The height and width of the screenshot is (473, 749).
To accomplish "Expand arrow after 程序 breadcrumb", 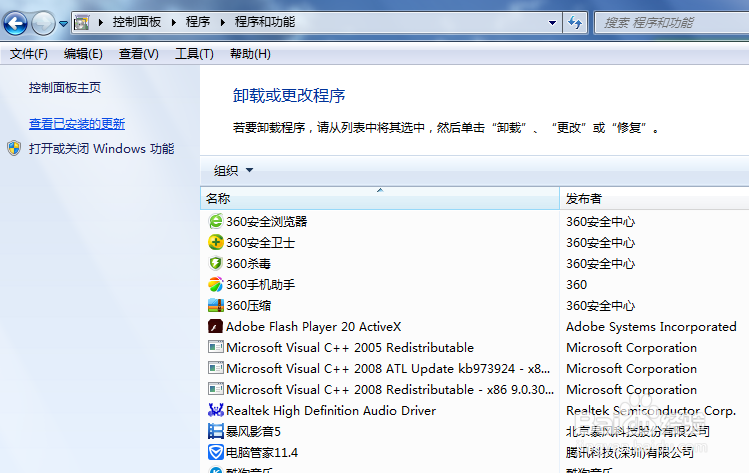I will [x=223, y=22].
